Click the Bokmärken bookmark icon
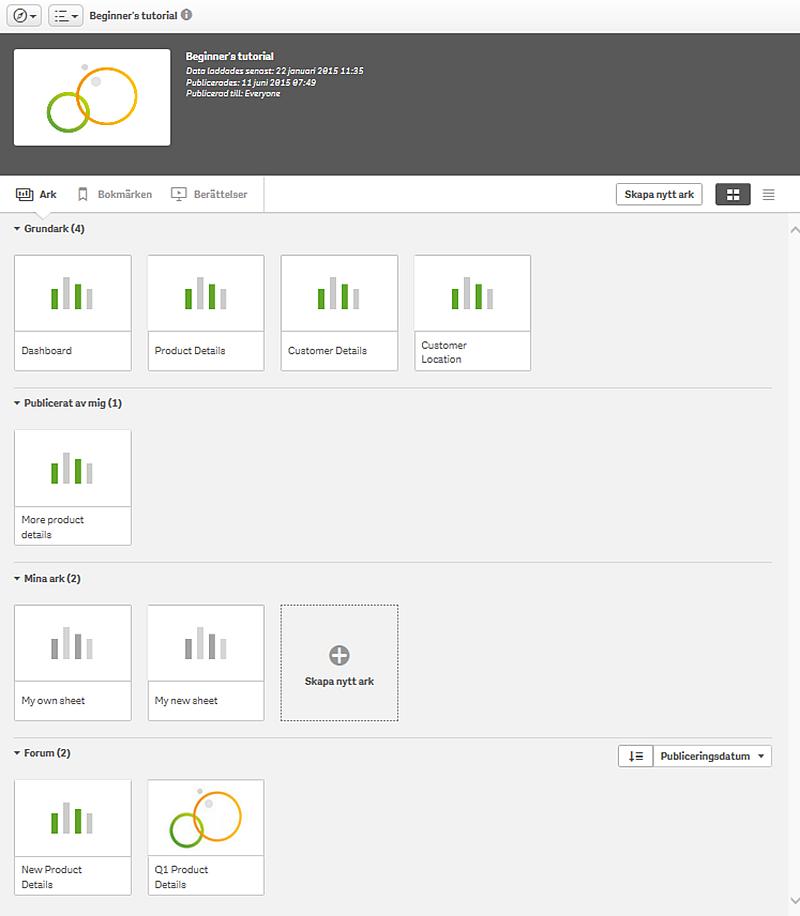800x916 pixels. (83, 194)
